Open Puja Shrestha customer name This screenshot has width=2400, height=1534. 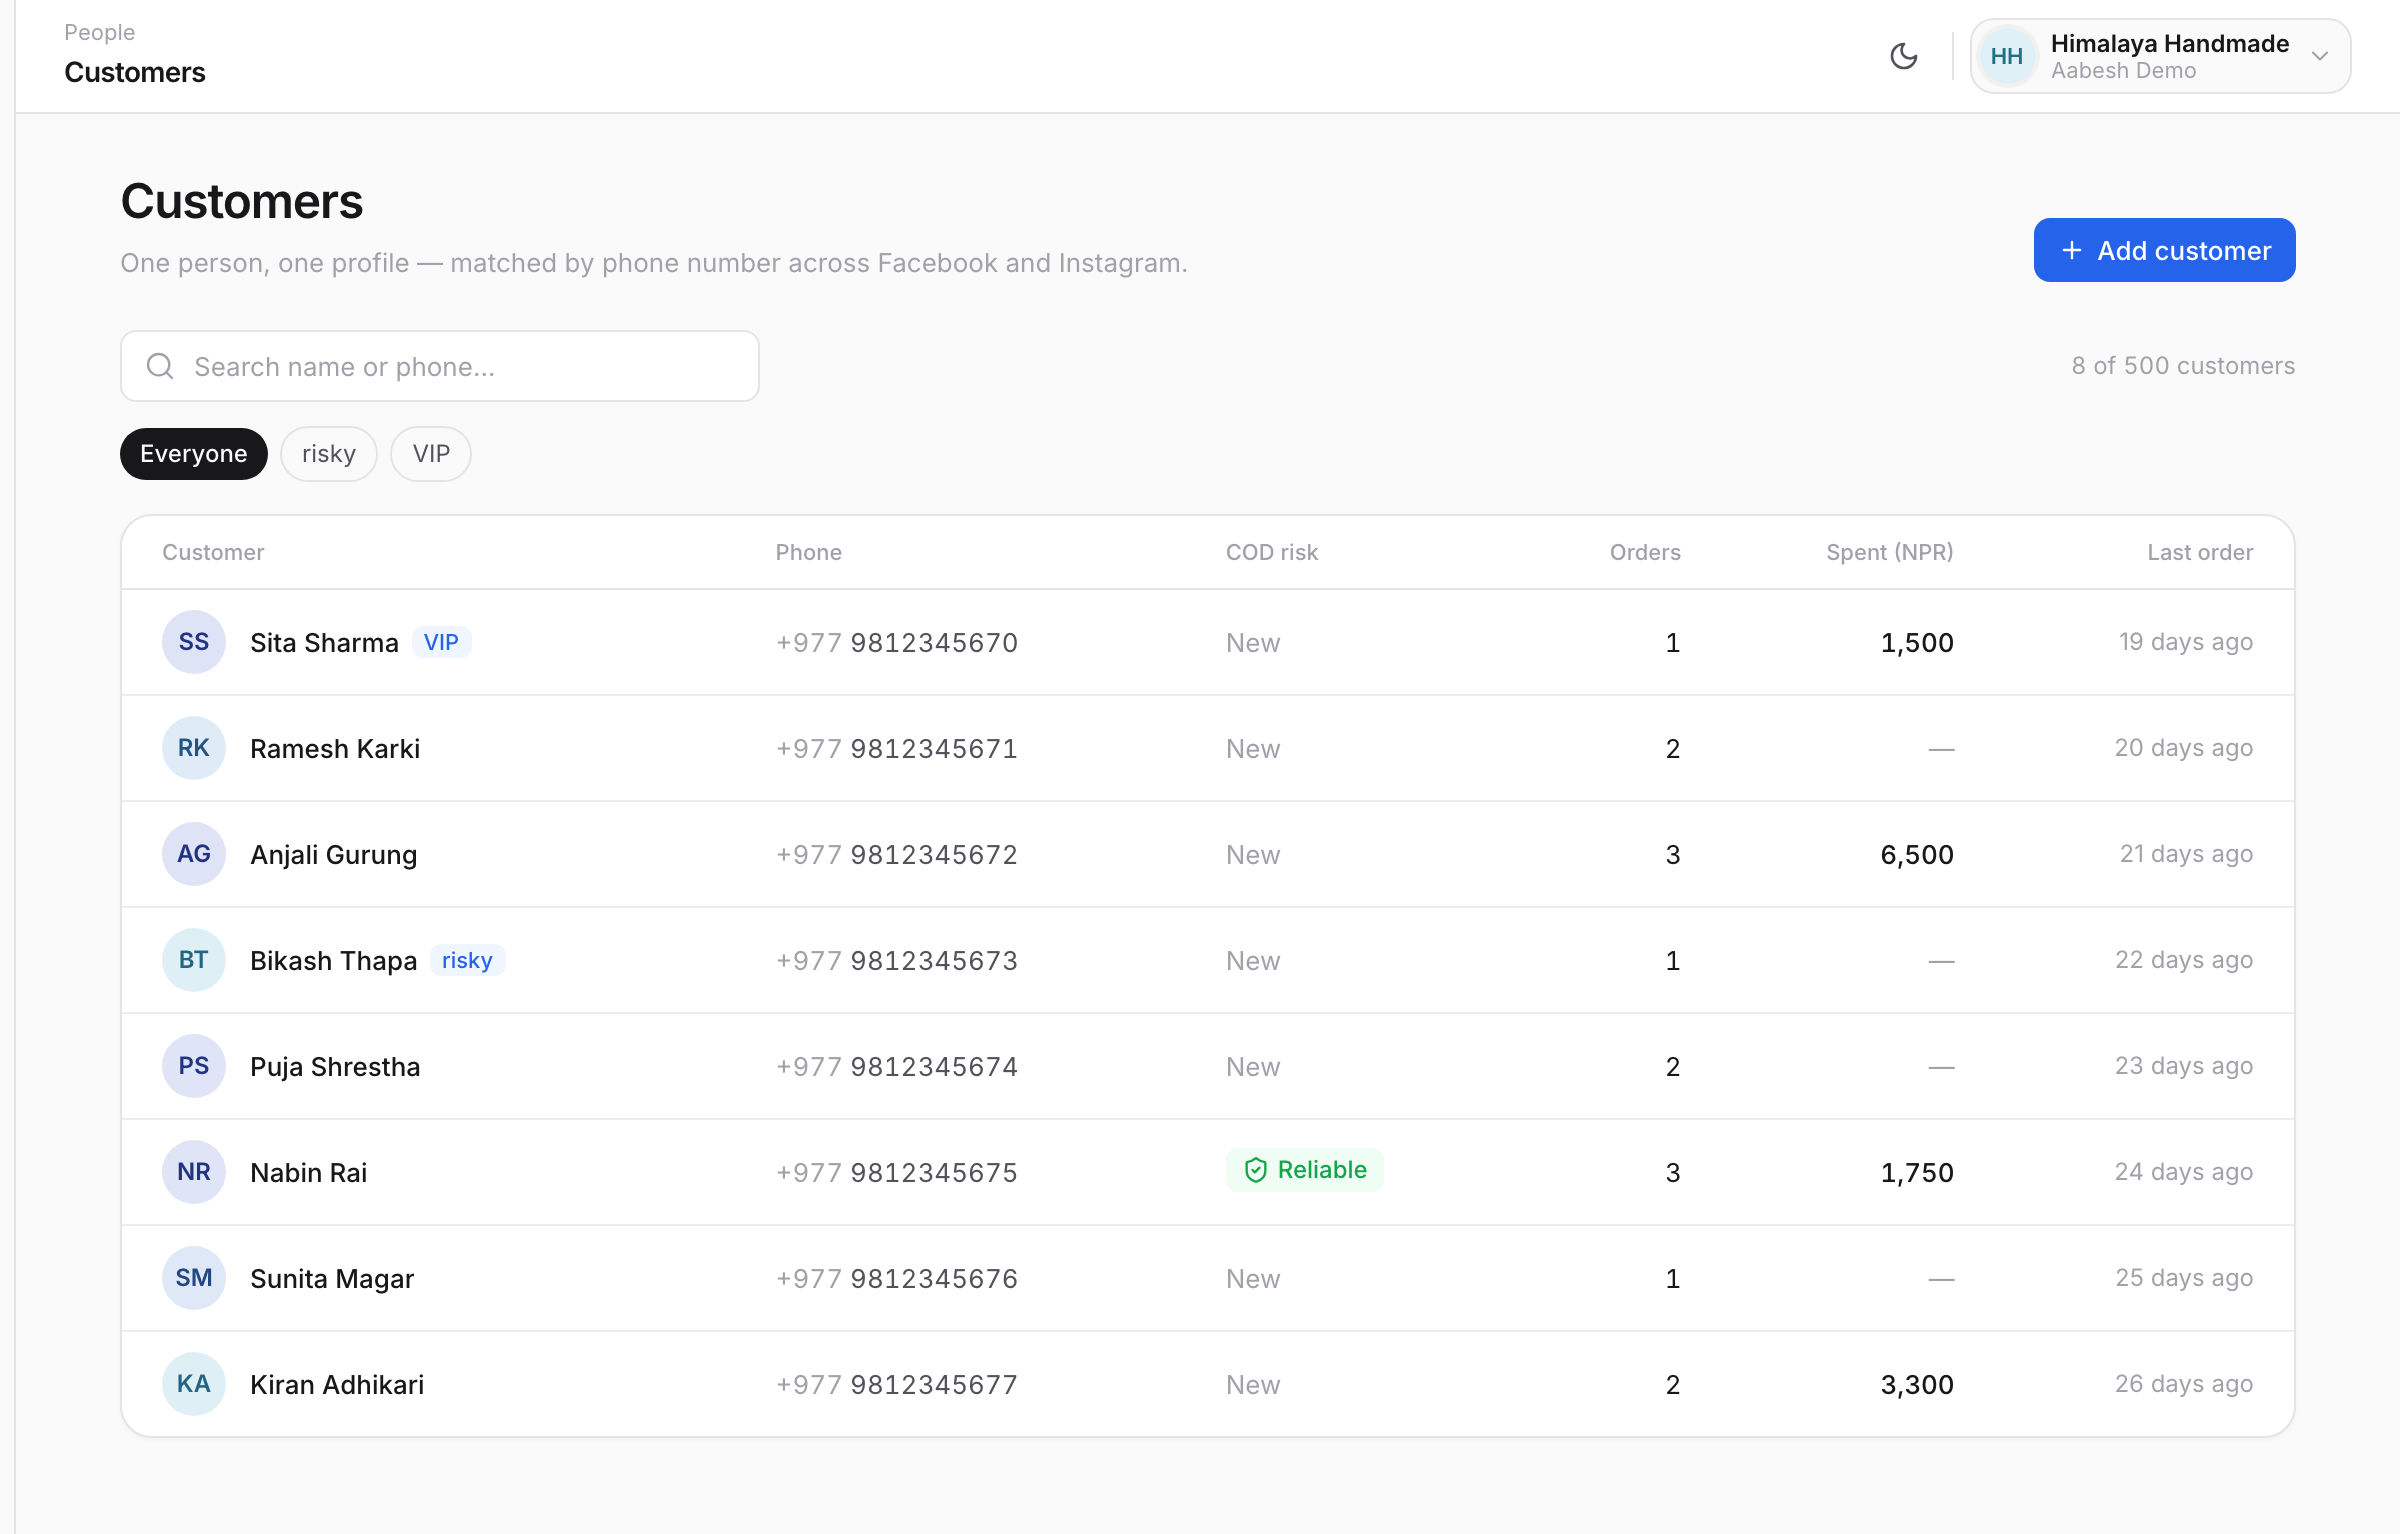(335, 1067)
